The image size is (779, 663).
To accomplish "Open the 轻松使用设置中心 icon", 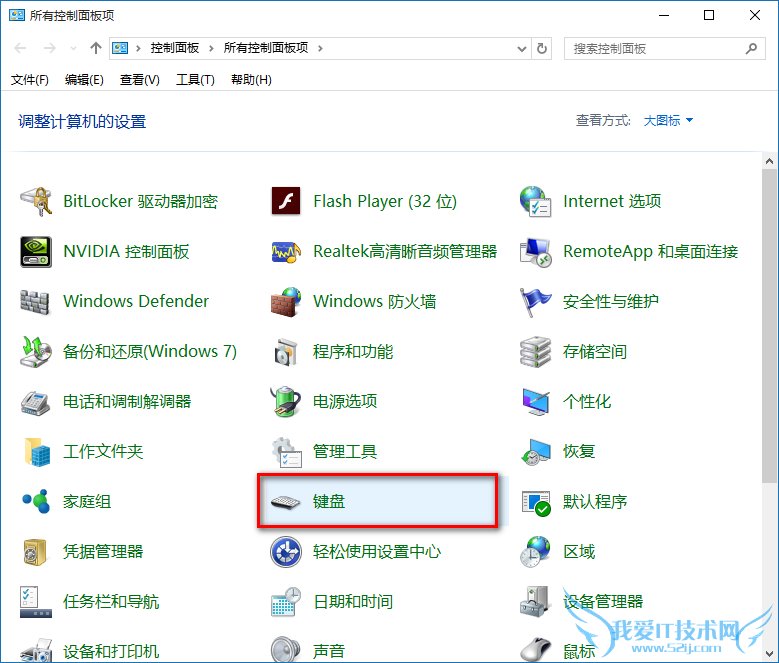I will pos(286,552).
